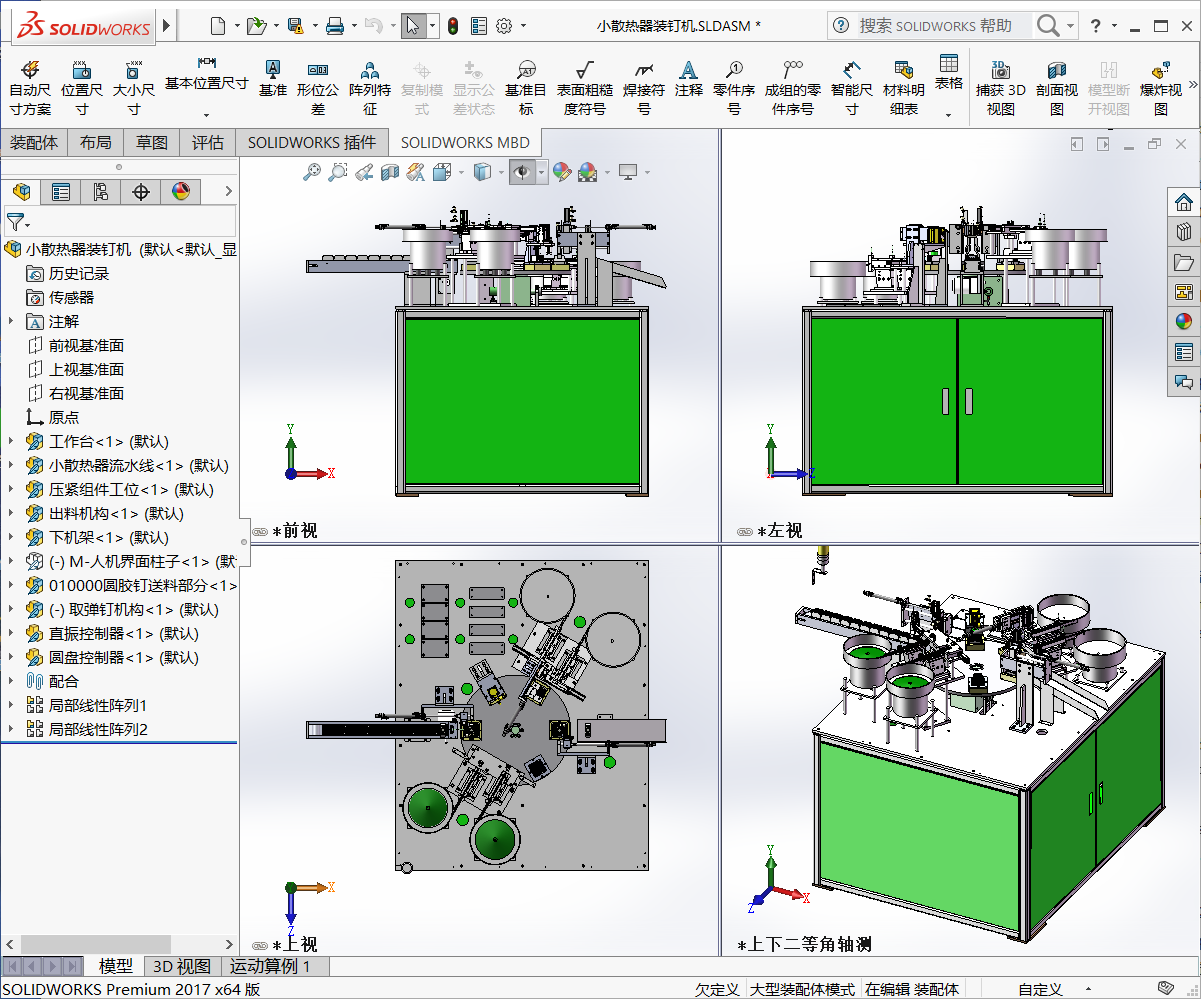Toggle the link icon beside *上视 view label
Viewport: 1201px width, 999px height.
(260, 944)
